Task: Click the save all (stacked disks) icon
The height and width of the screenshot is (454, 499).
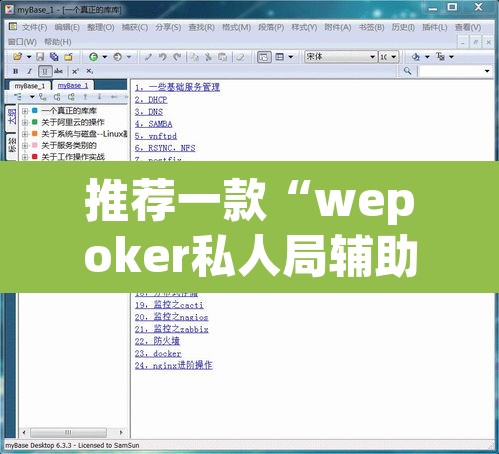Action: coord(54,57)
